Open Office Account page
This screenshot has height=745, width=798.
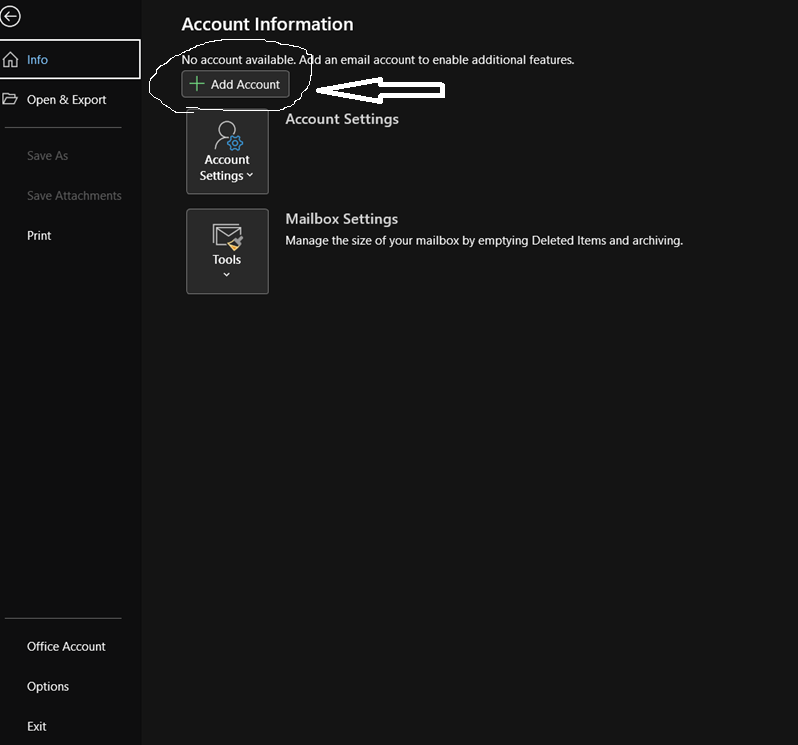click(66, 646)
